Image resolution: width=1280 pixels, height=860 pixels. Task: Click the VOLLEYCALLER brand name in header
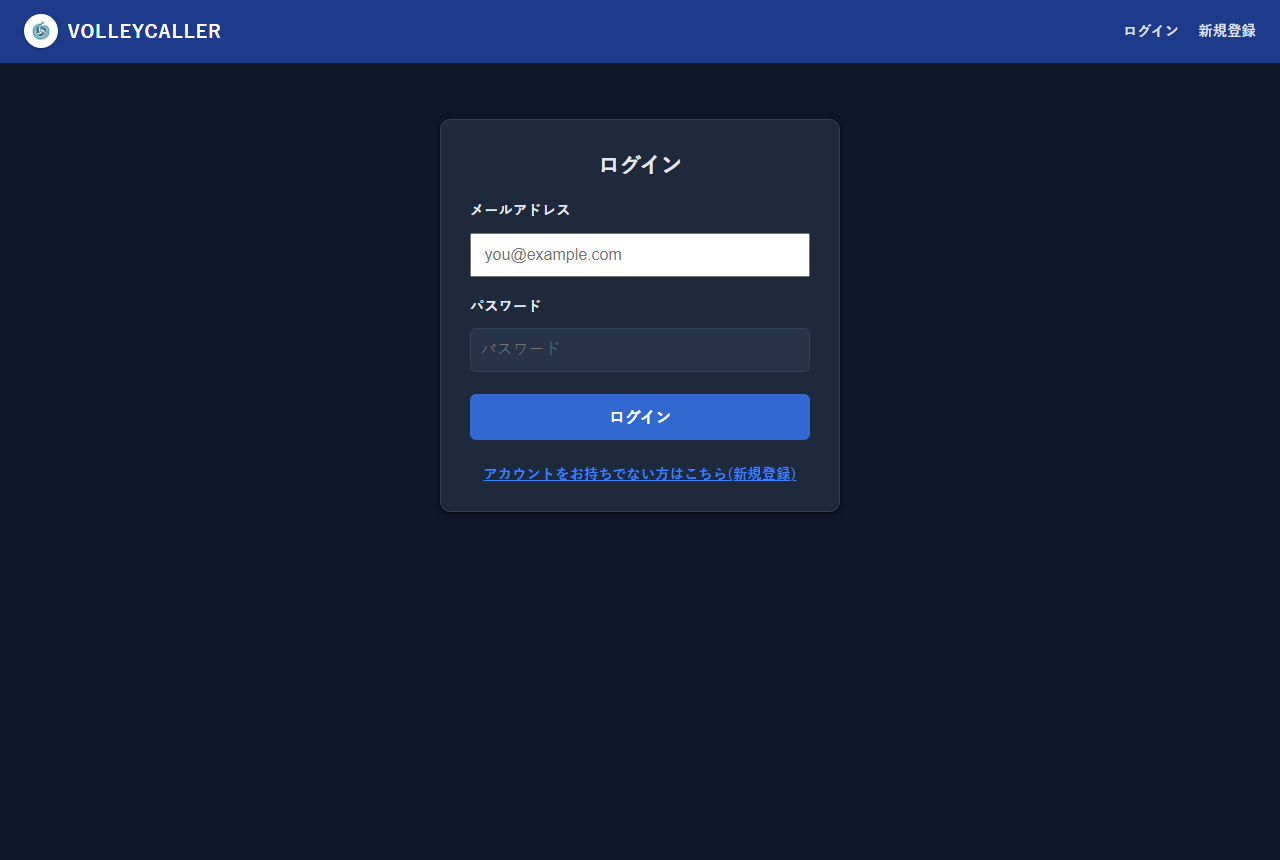[144, 31]
